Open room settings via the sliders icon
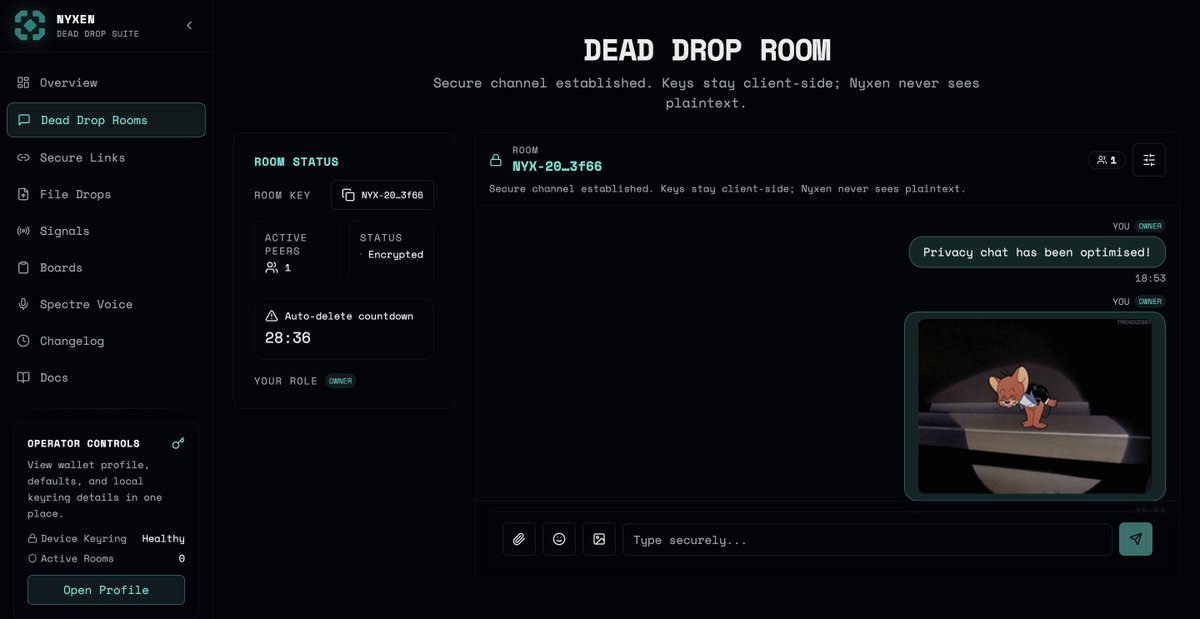The height and width of the screenshot is (619, 1200). 1148,159
